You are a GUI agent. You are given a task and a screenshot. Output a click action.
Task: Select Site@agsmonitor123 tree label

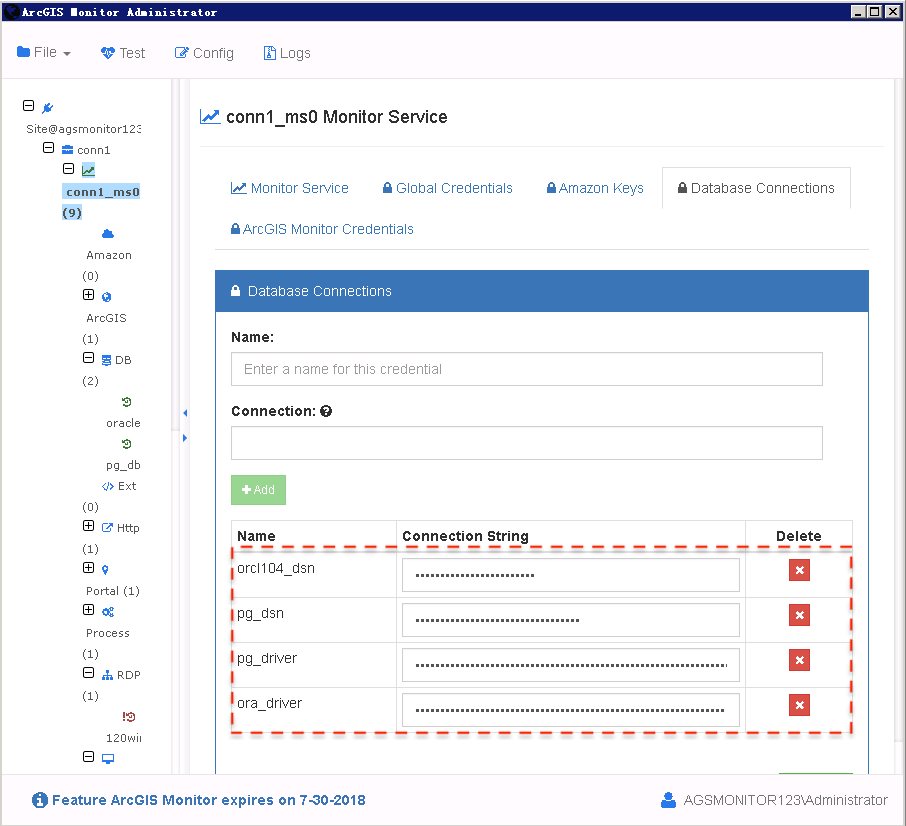[x=84, y=129]
